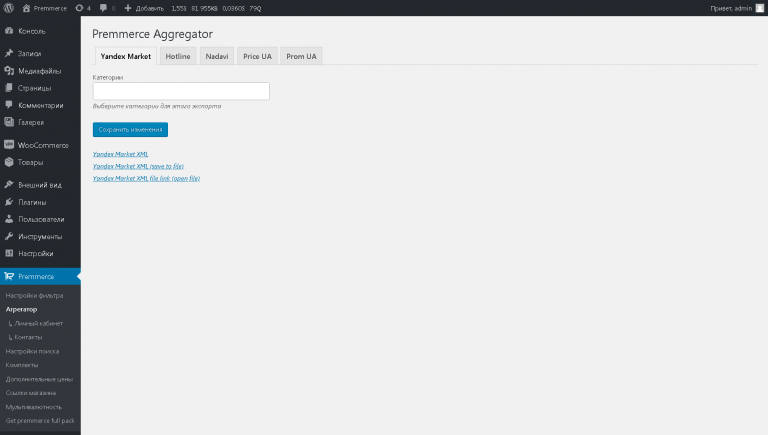
Task: Open the Premmerce site home icon
Action: point(26,8)
